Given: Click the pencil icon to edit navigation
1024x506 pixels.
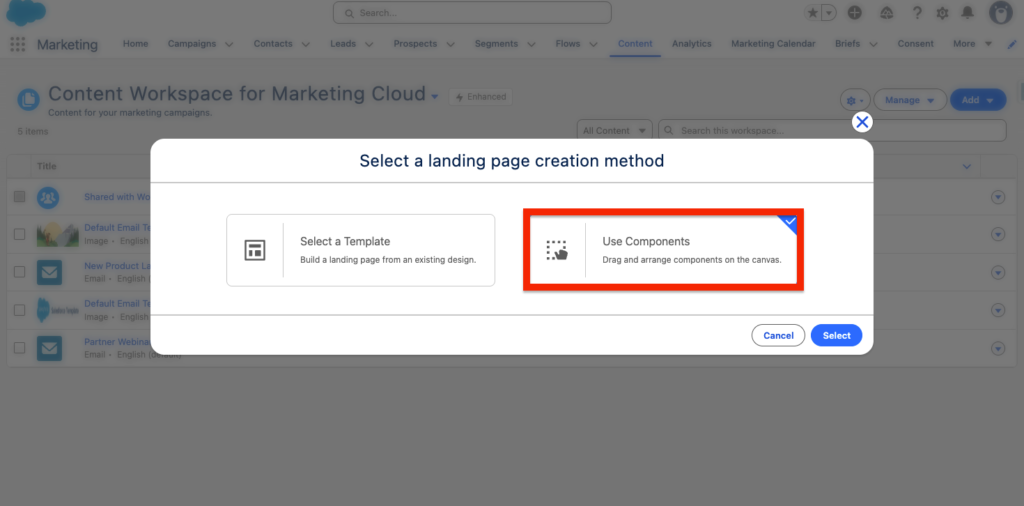Looking at the screenshot, I should coord(1012,44).
